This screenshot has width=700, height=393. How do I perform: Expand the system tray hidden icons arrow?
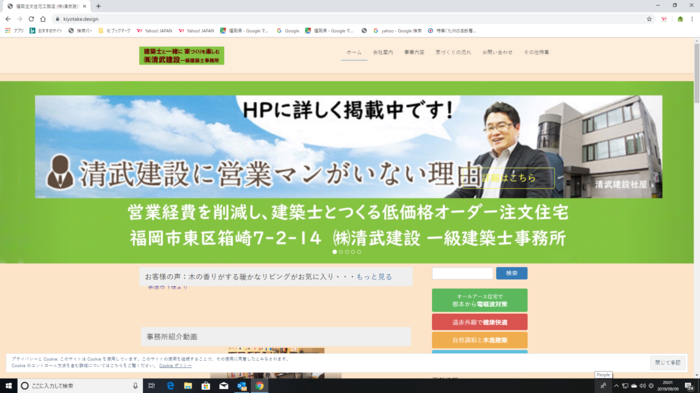(617, 386)
